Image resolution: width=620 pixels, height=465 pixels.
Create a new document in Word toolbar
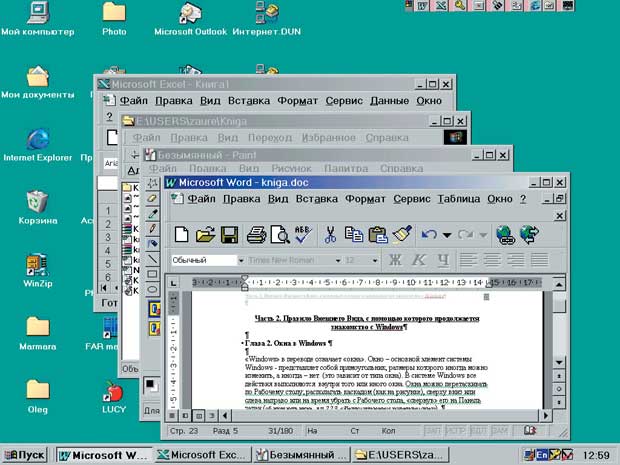coord(181,234)
